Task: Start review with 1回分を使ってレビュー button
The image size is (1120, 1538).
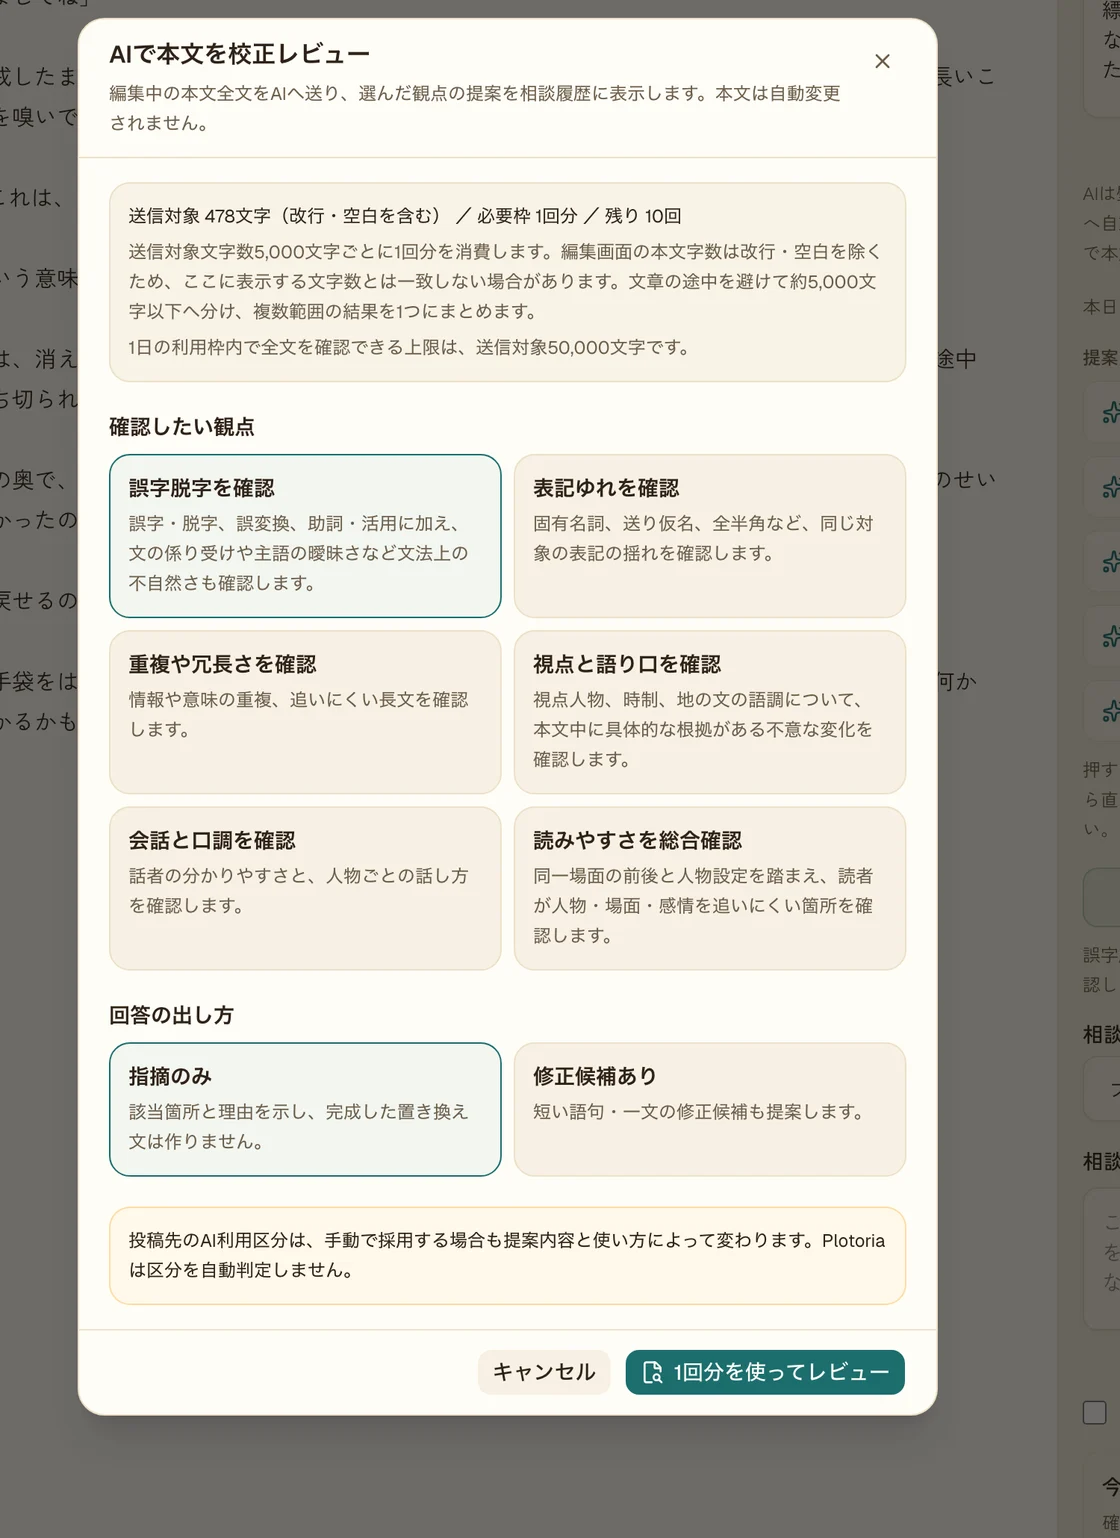Action: tap(765, 1372)
